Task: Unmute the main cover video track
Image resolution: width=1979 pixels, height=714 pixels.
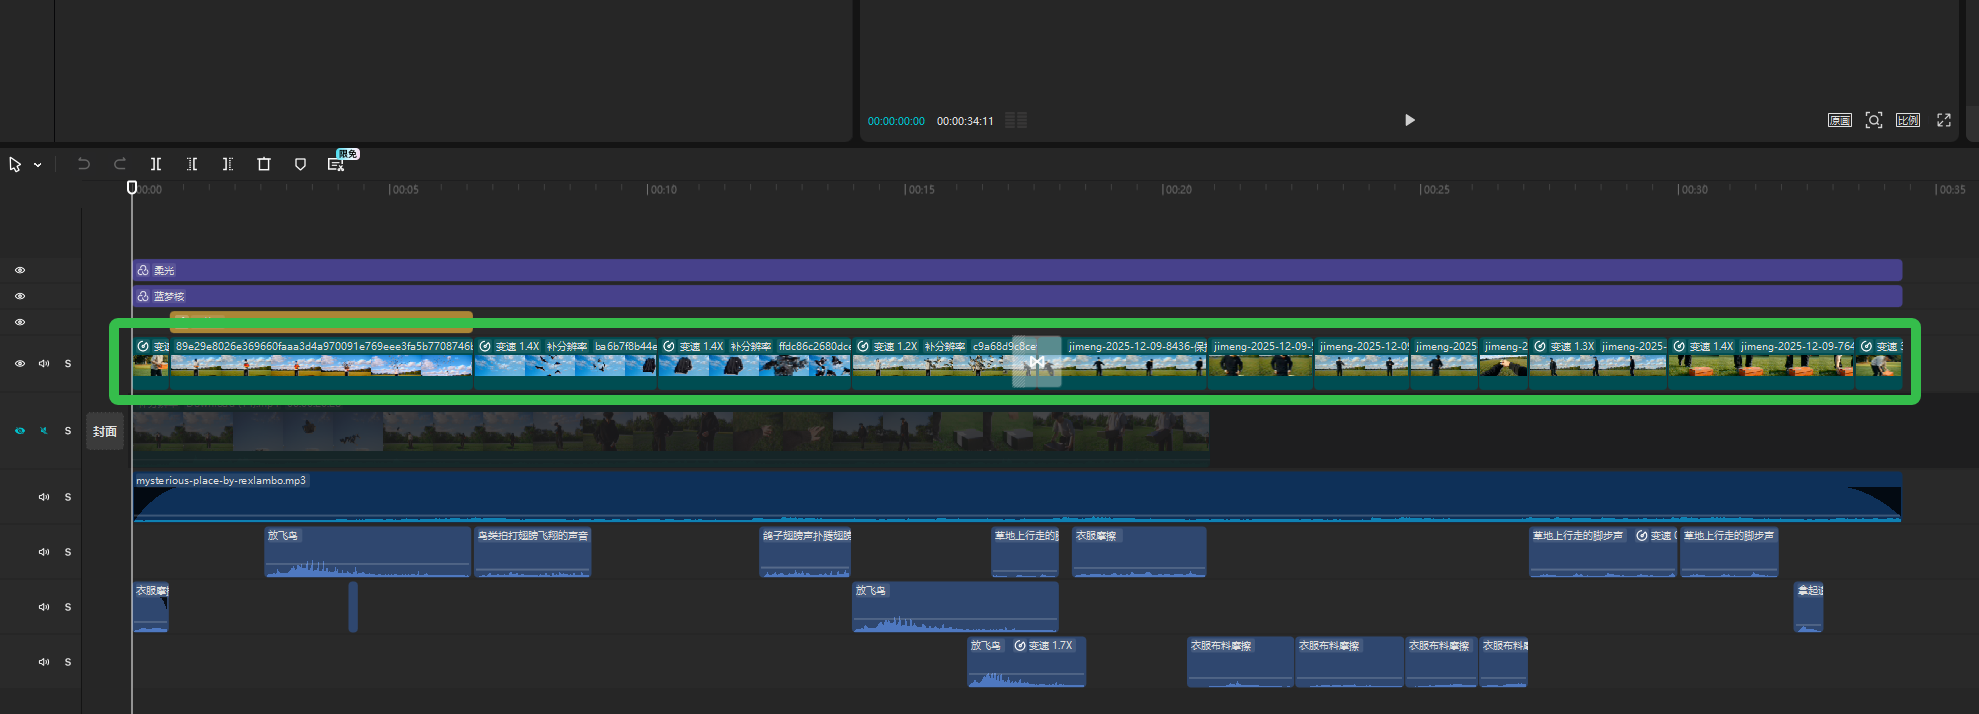Action: [44, 431]
